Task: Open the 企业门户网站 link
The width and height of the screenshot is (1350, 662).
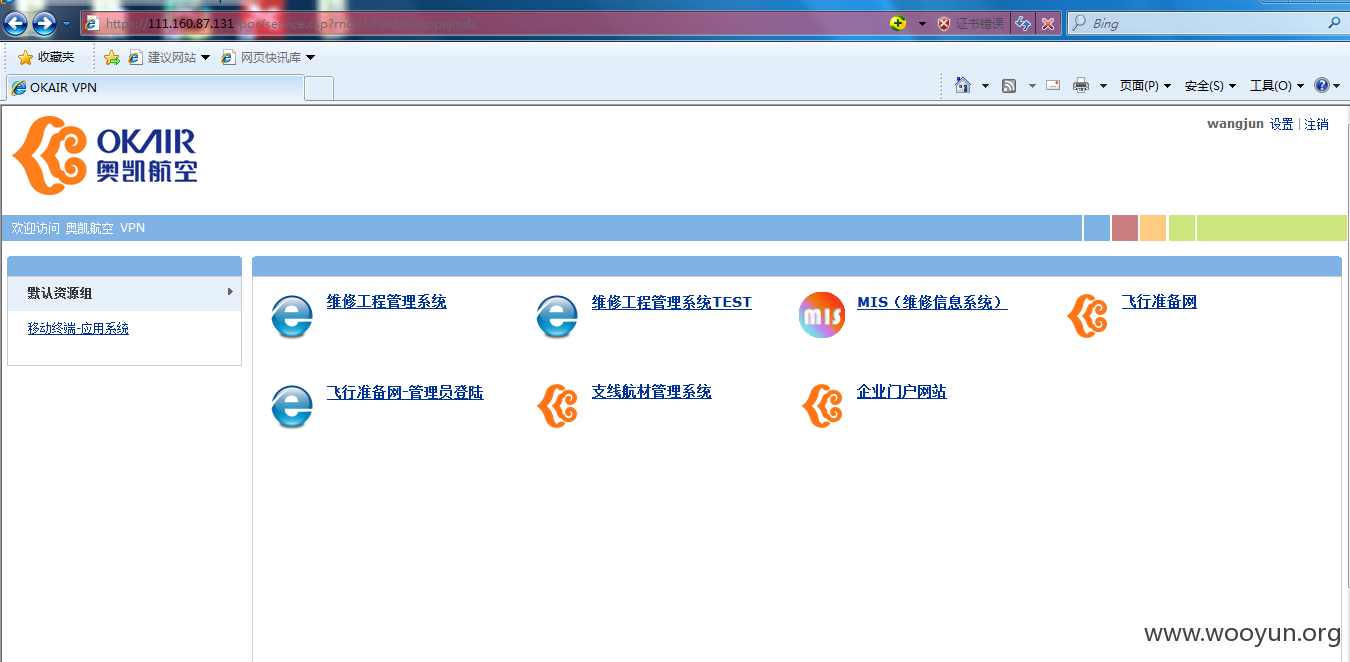Action: (901, 392)
